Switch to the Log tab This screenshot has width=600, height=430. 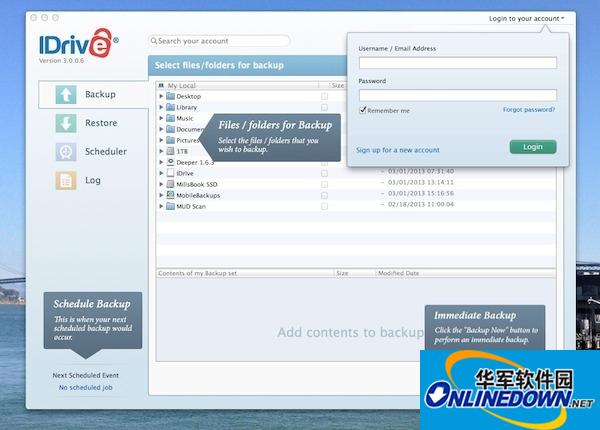tap(93, 181)
